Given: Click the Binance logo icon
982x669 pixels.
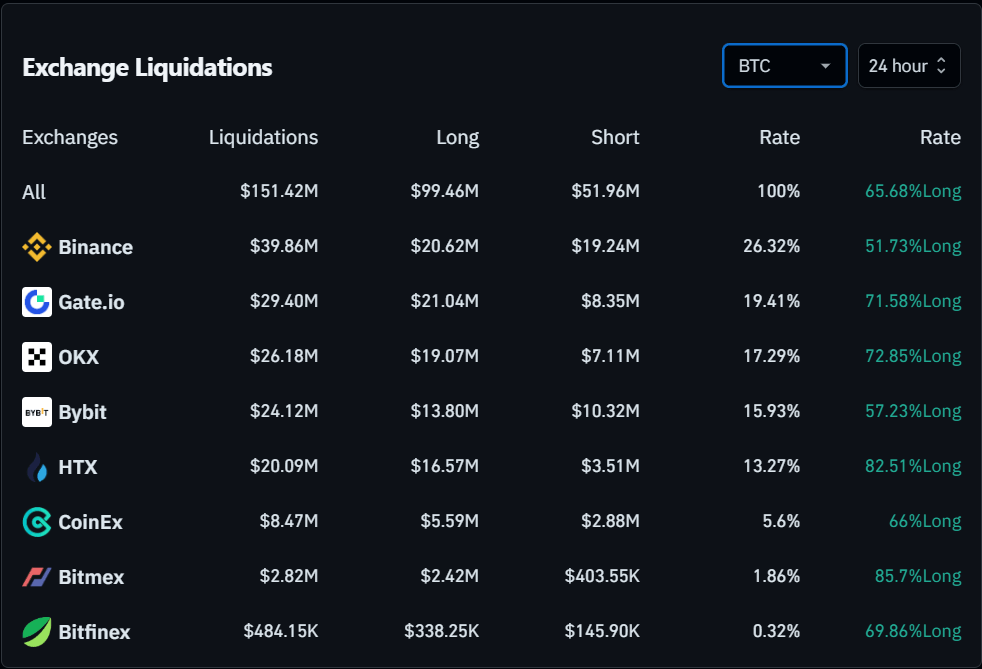Looking at the screenshot, I should tap(37, 247).
